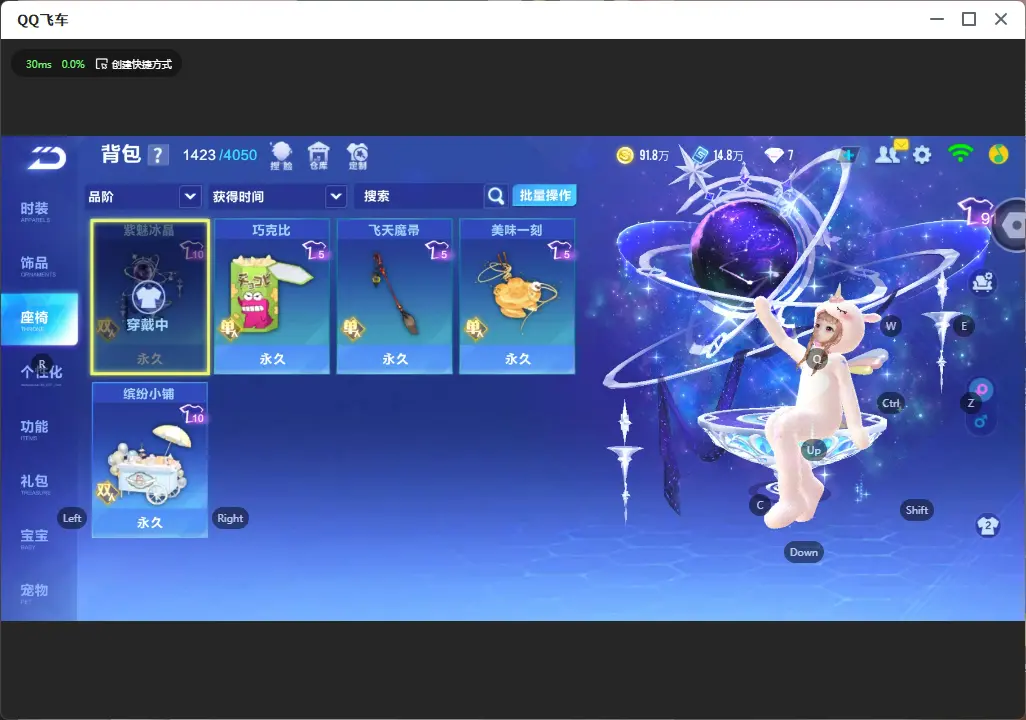
Task: Select the 座椅 throne tab
Action: (x=39, y=319)
